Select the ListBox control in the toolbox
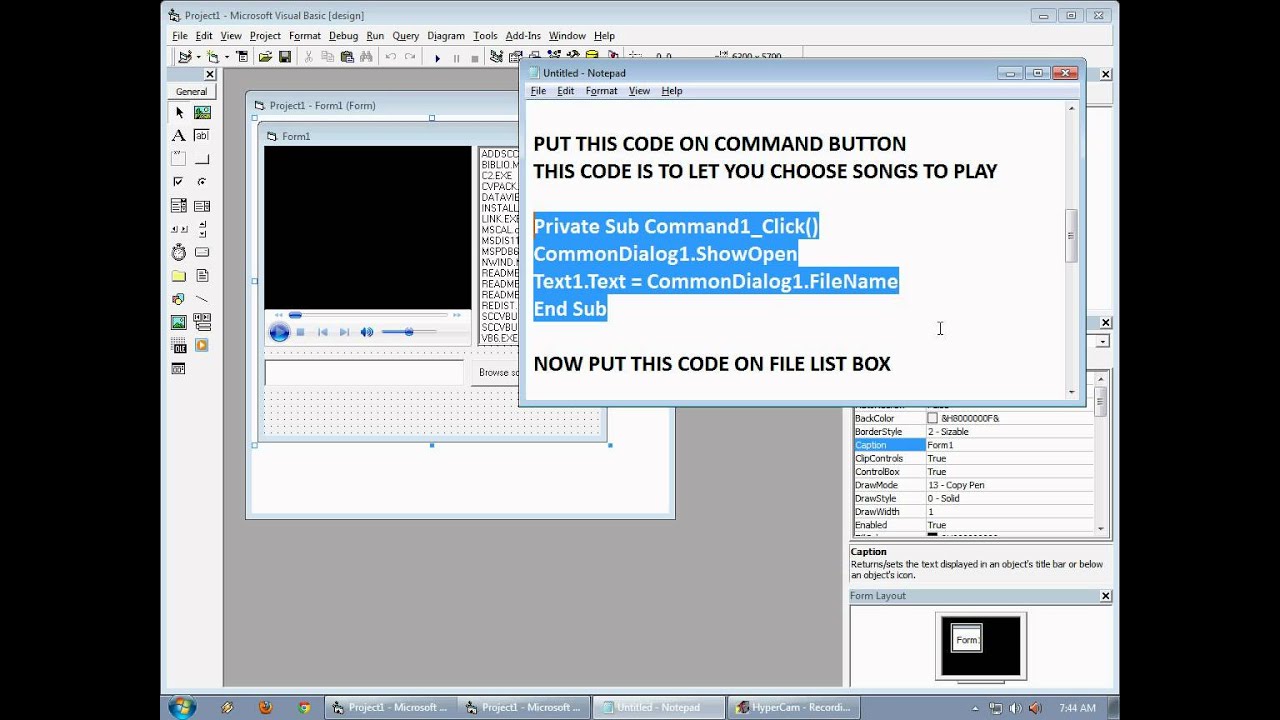1280x720 pixels. point(202,206)
